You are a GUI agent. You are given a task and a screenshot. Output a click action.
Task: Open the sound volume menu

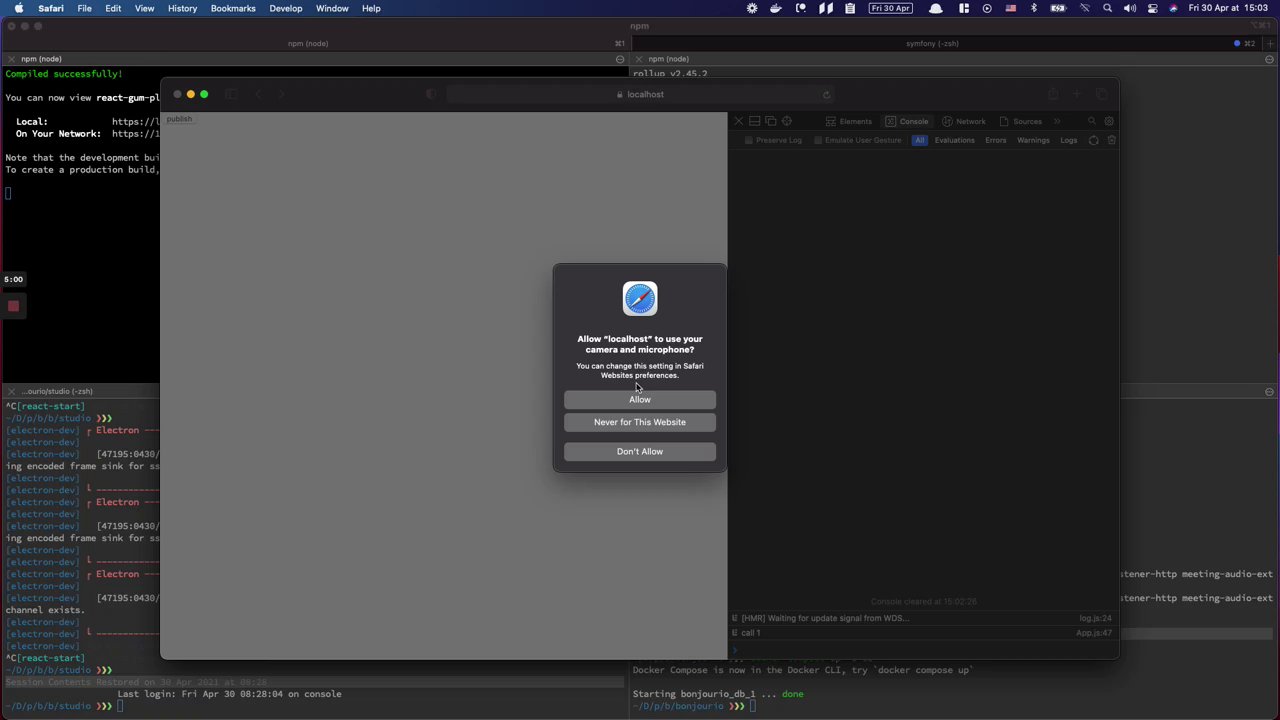pyautogui.click(x=1130, y=8)
